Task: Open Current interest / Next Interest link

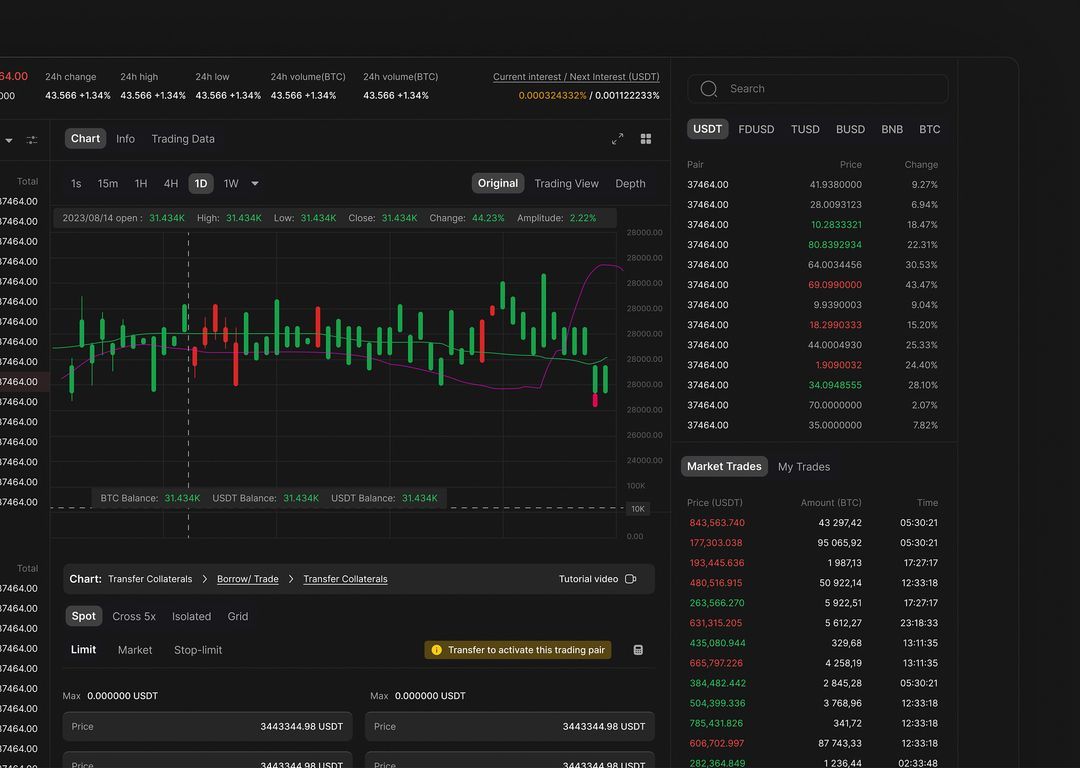Action: click(576, 77)
